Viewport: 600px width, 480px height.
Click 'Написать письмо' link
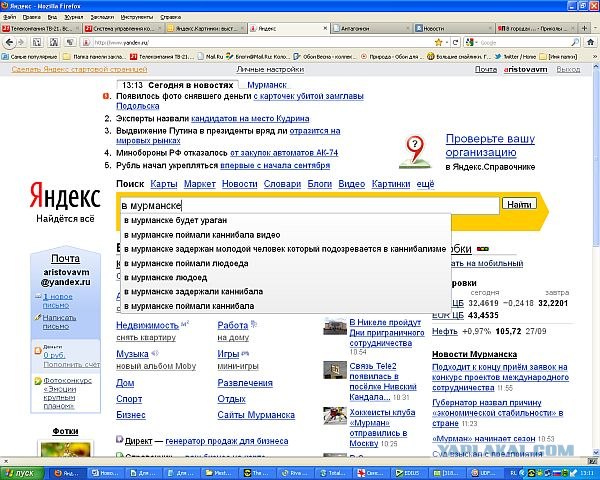tap(59, 322)
